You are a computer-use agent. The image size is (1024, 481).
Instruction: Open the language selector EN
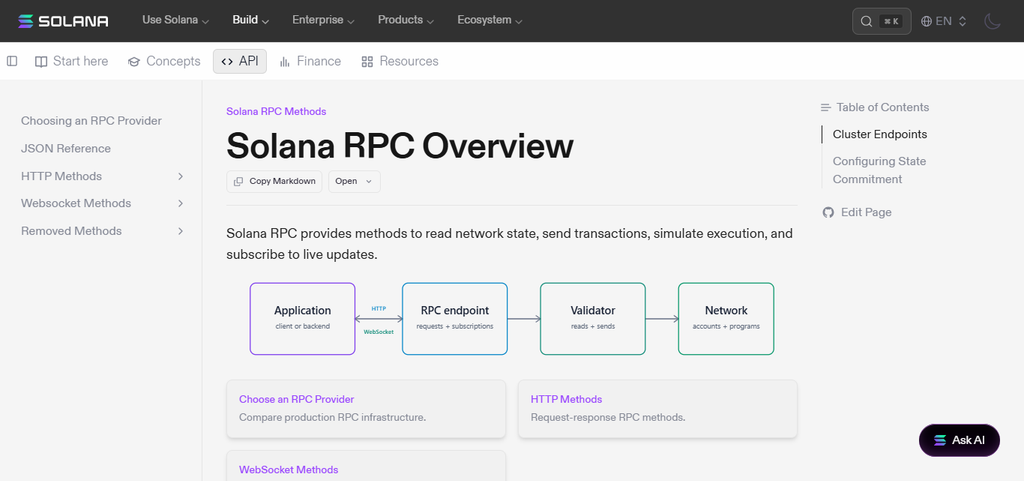click(x=943, y=21)
